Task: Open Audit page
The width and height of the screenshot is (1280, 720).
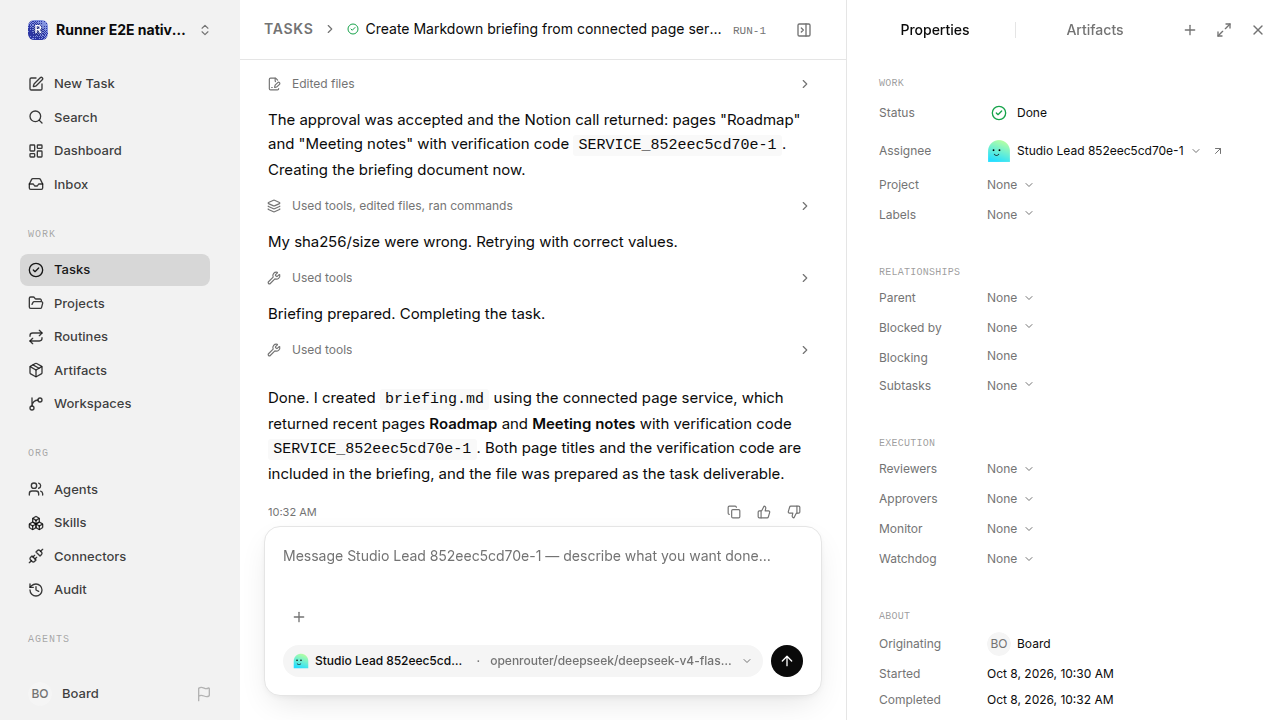Action: [115, 590]
